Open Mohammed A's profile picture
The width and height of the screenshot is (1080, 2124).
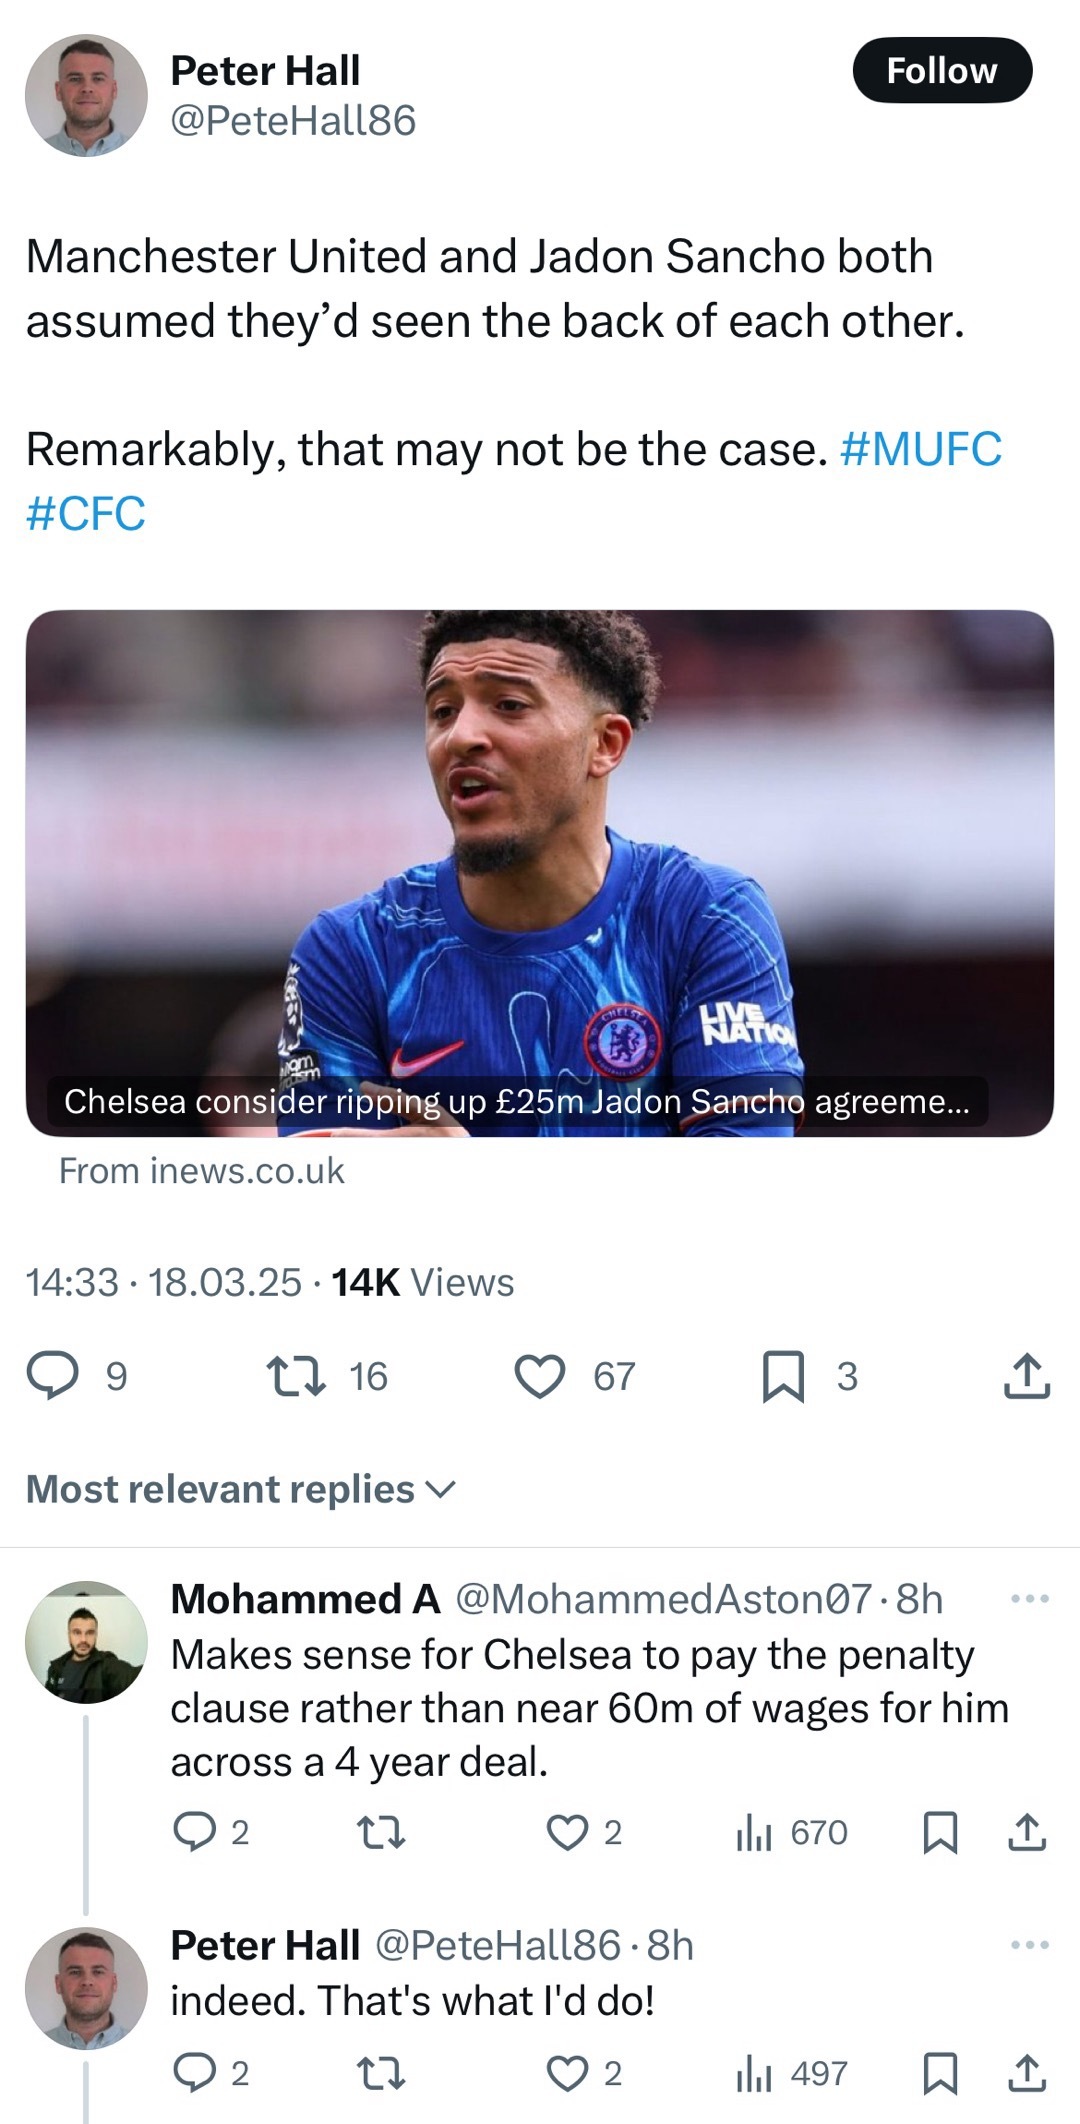point(86,1642)
